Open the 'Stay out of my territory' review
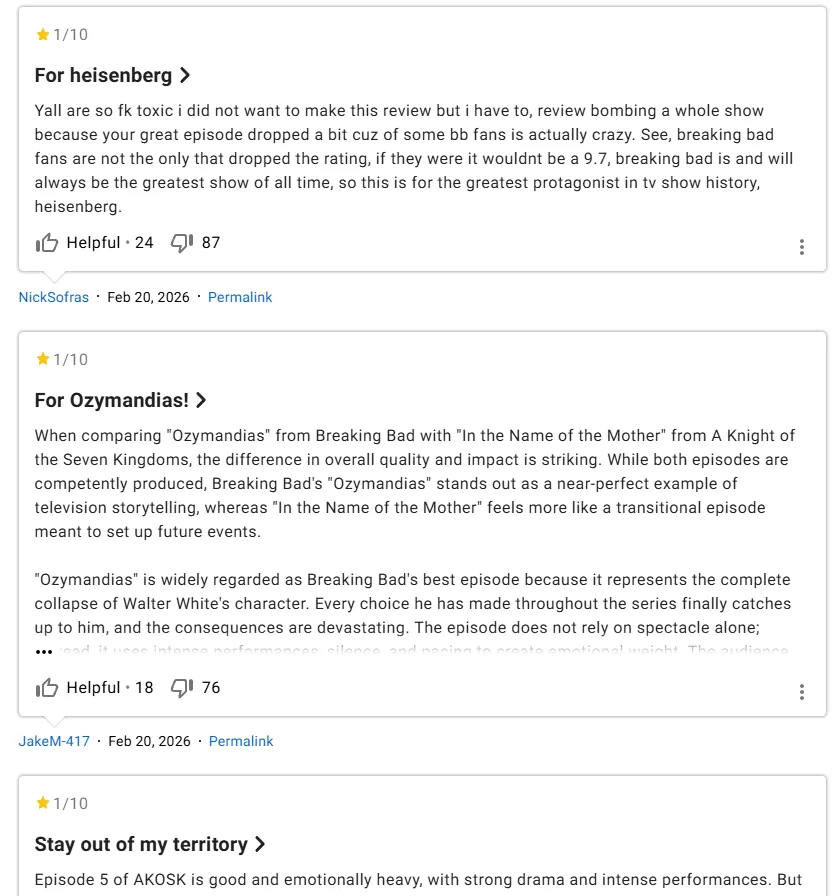The width and height of the screenshot is (838, 896). (150, 844)
